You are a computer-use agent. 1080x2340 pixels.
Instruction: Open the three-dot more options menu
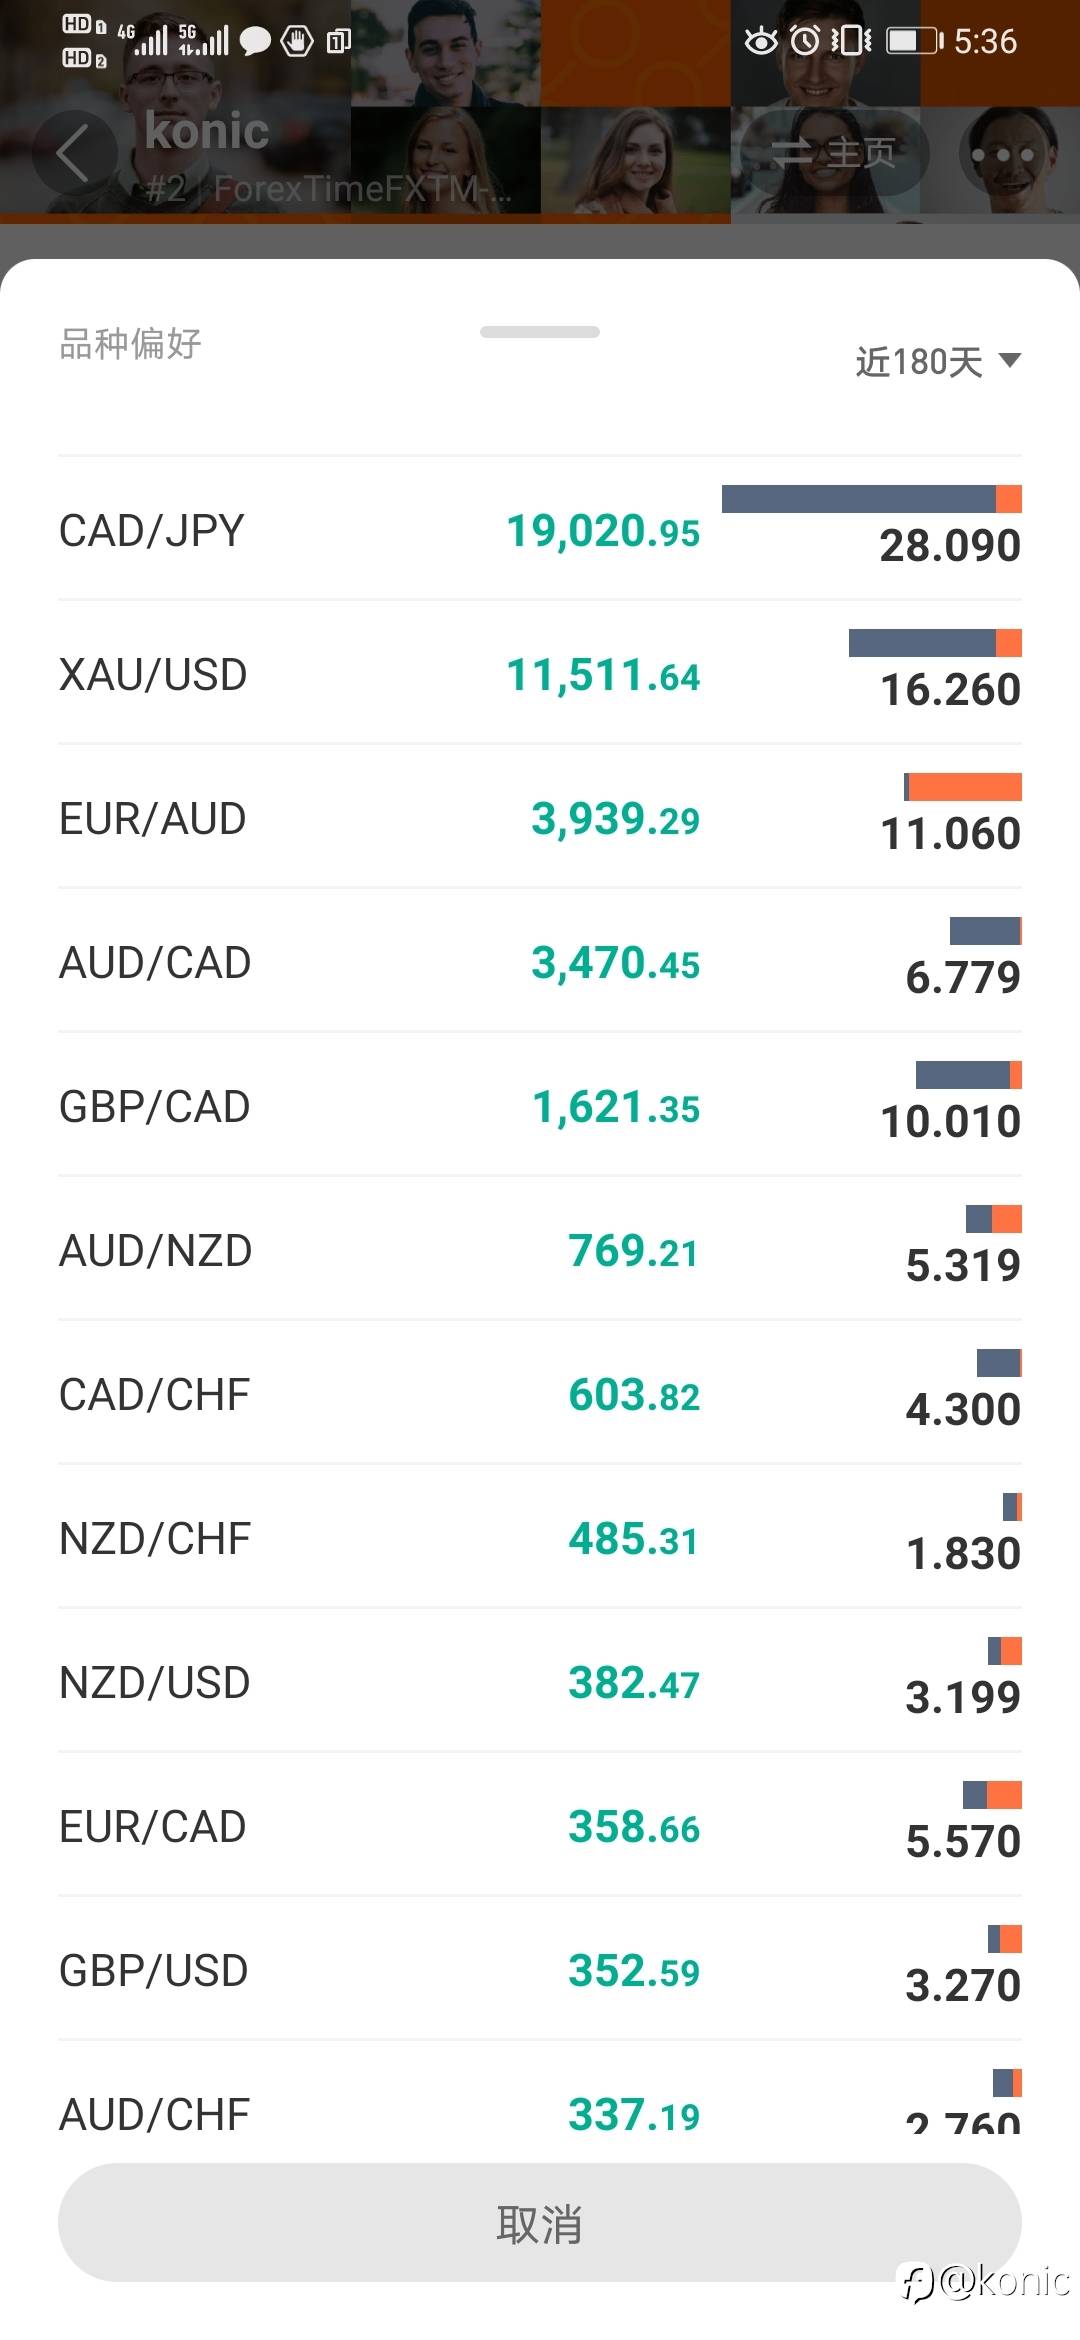(1002, 155)
